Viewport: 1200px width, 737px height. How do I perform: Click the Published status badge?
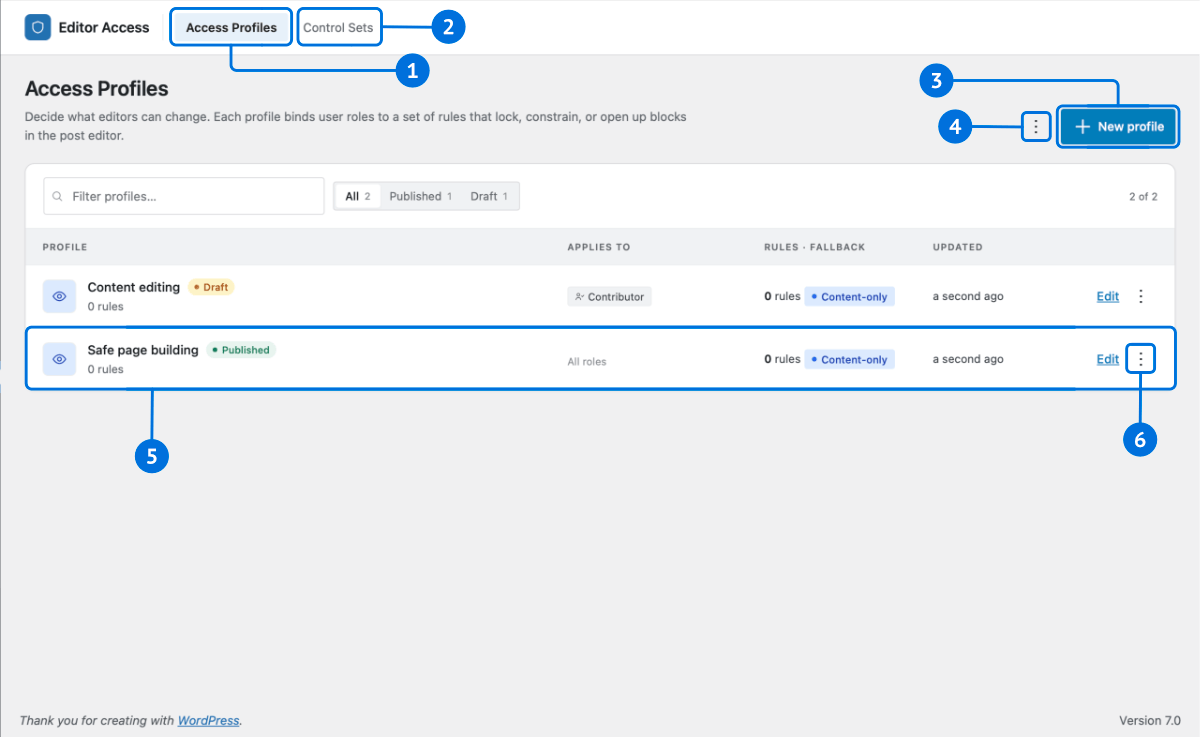click(241, 350)
